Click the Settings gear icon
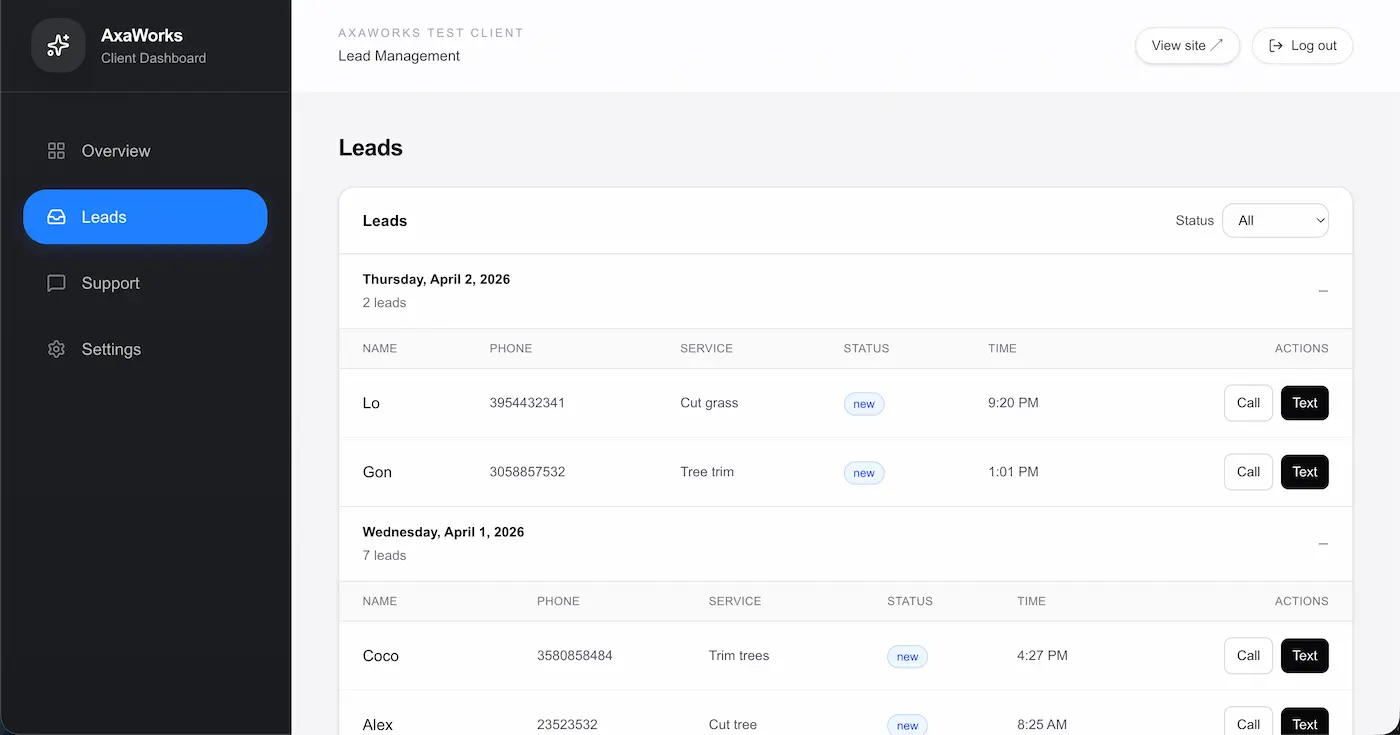Image resolution: width=1400 pixels, height=735 pixels. point(56,349)
